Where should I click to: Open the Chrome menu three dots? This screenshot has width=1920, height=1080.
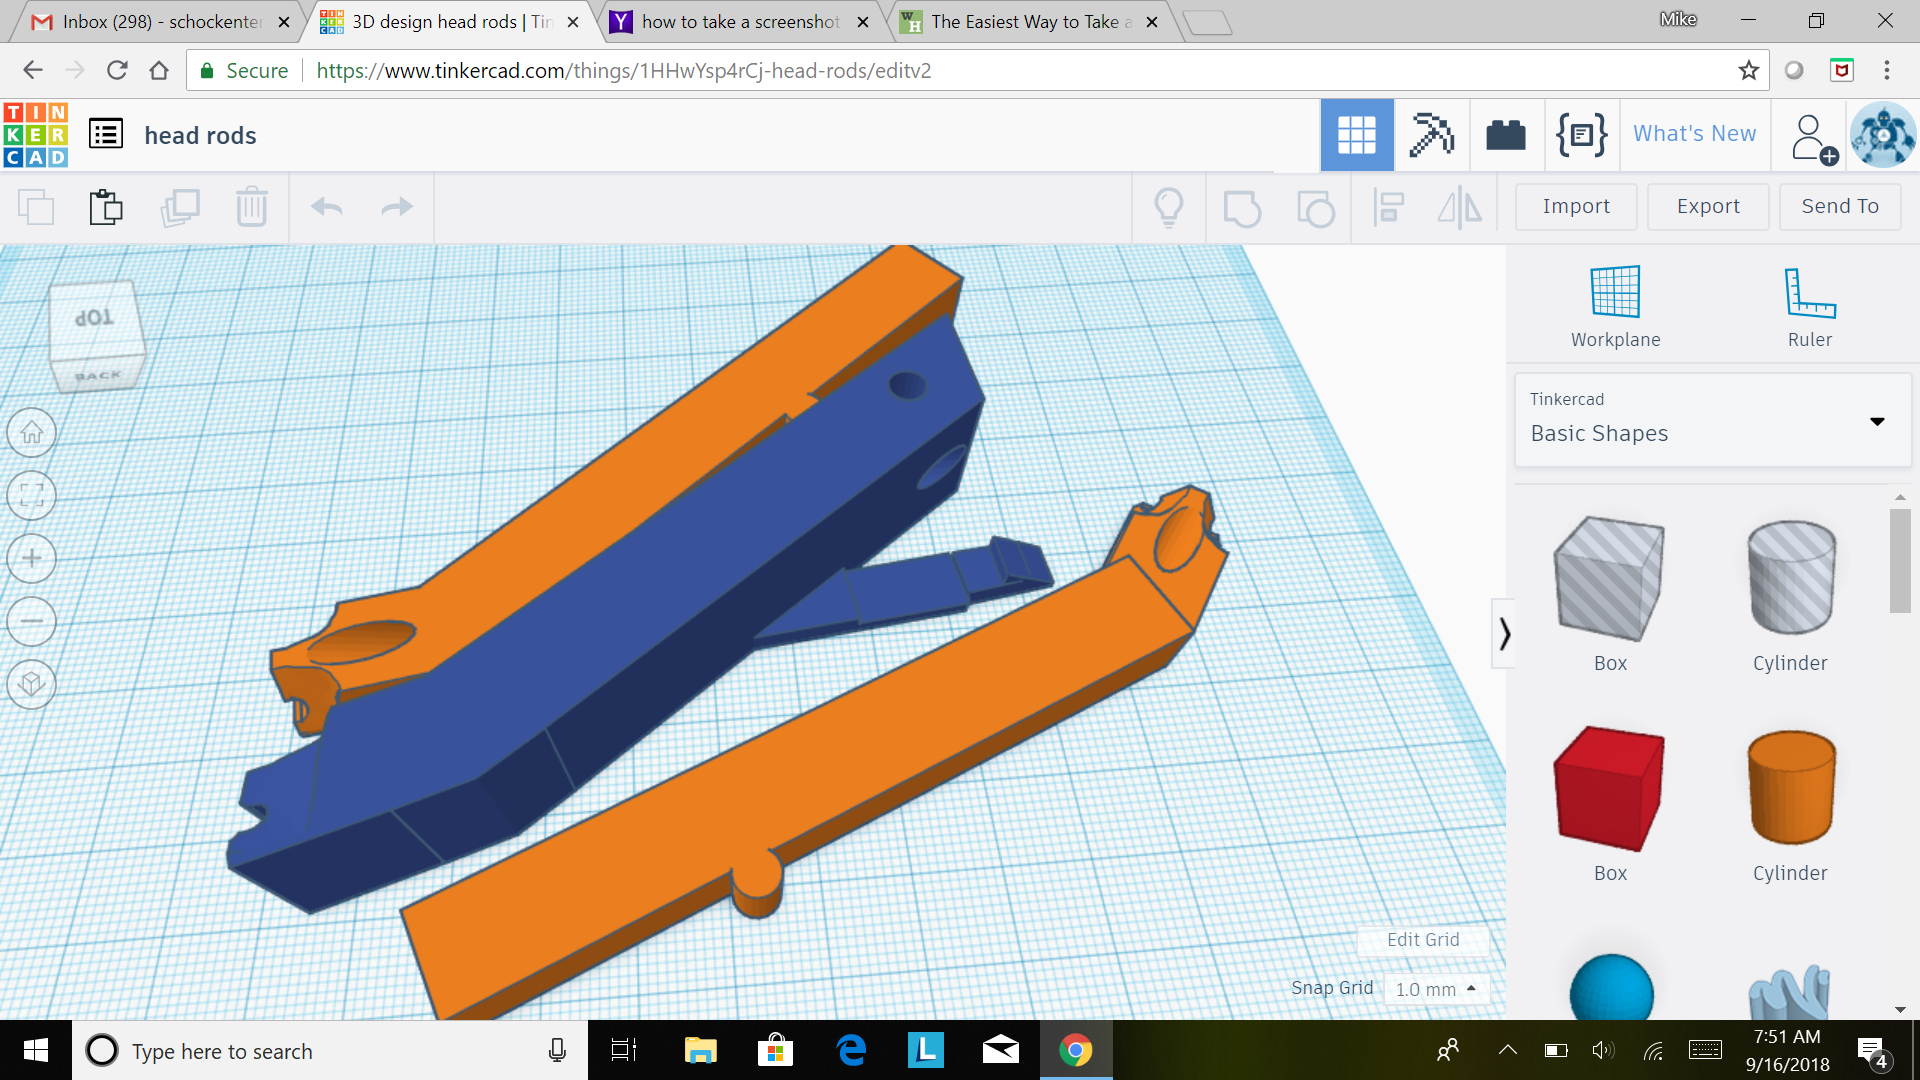[x=1886, y=70]
